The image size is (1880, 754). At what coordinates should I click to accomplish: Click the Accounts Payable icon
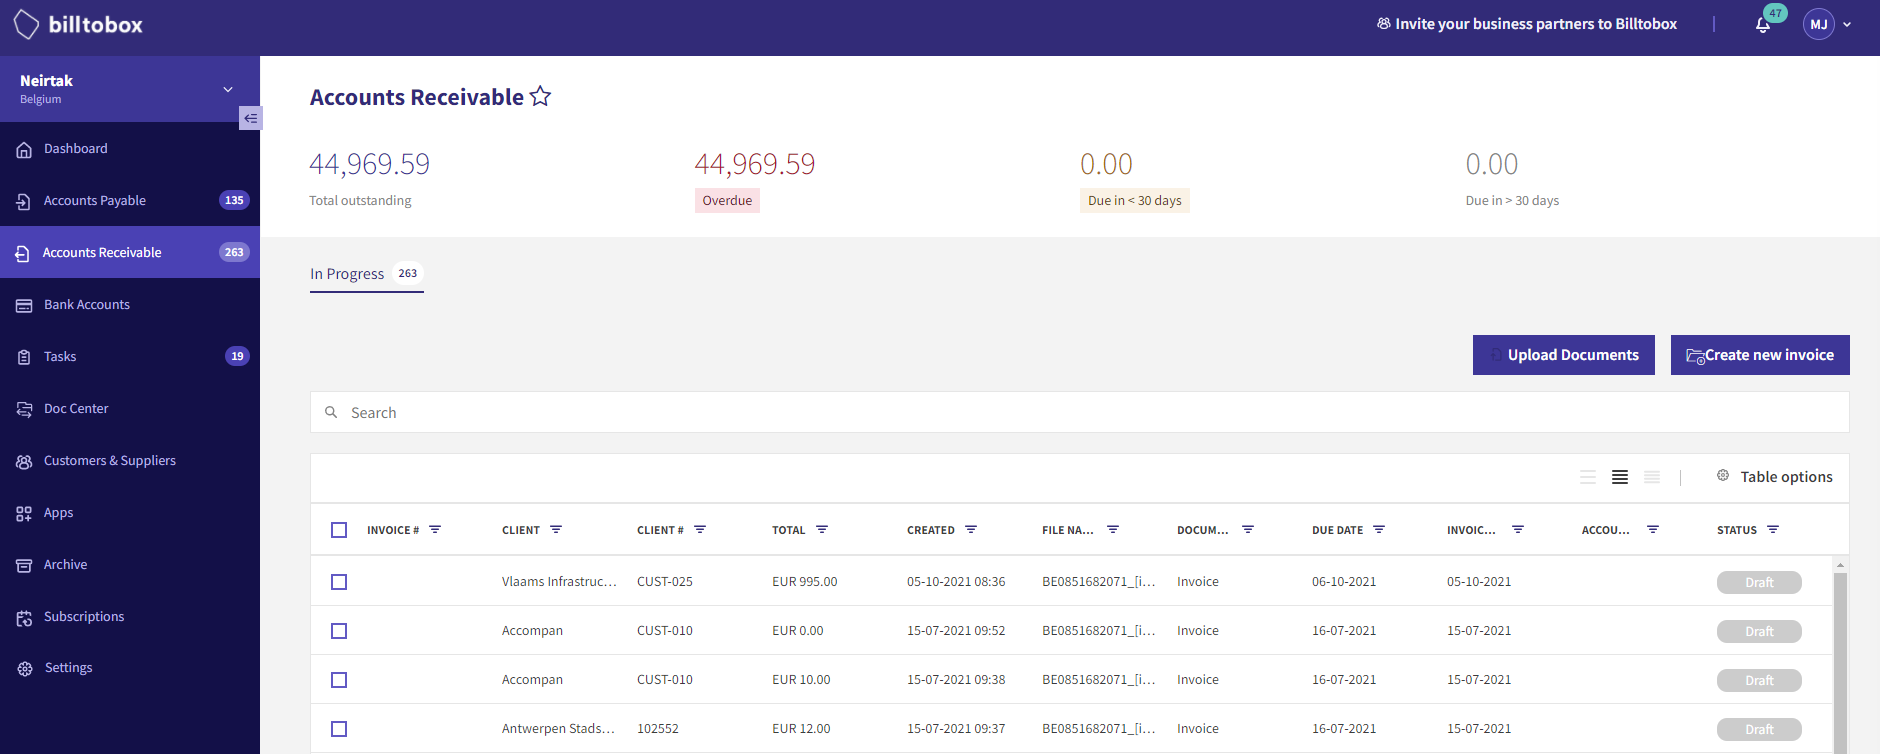tap(24, 202)
